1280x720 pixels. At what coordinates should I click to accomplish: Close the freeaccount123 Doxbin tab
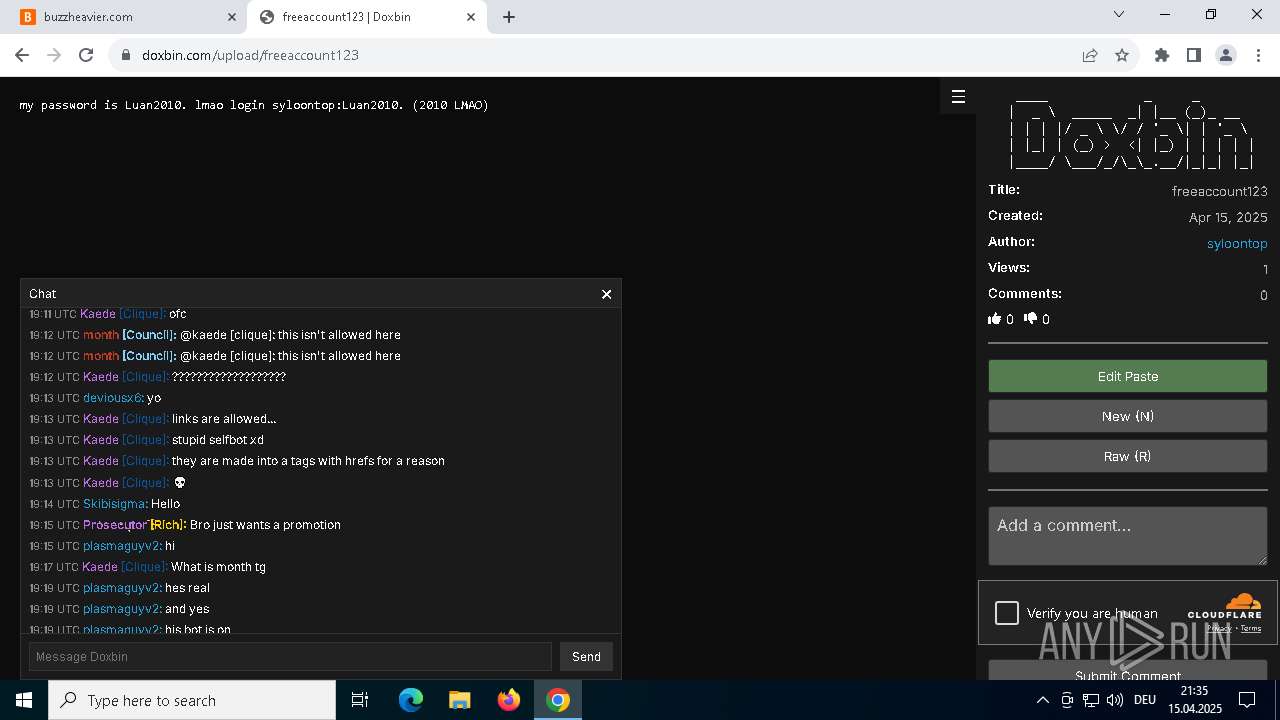[471, 17]
